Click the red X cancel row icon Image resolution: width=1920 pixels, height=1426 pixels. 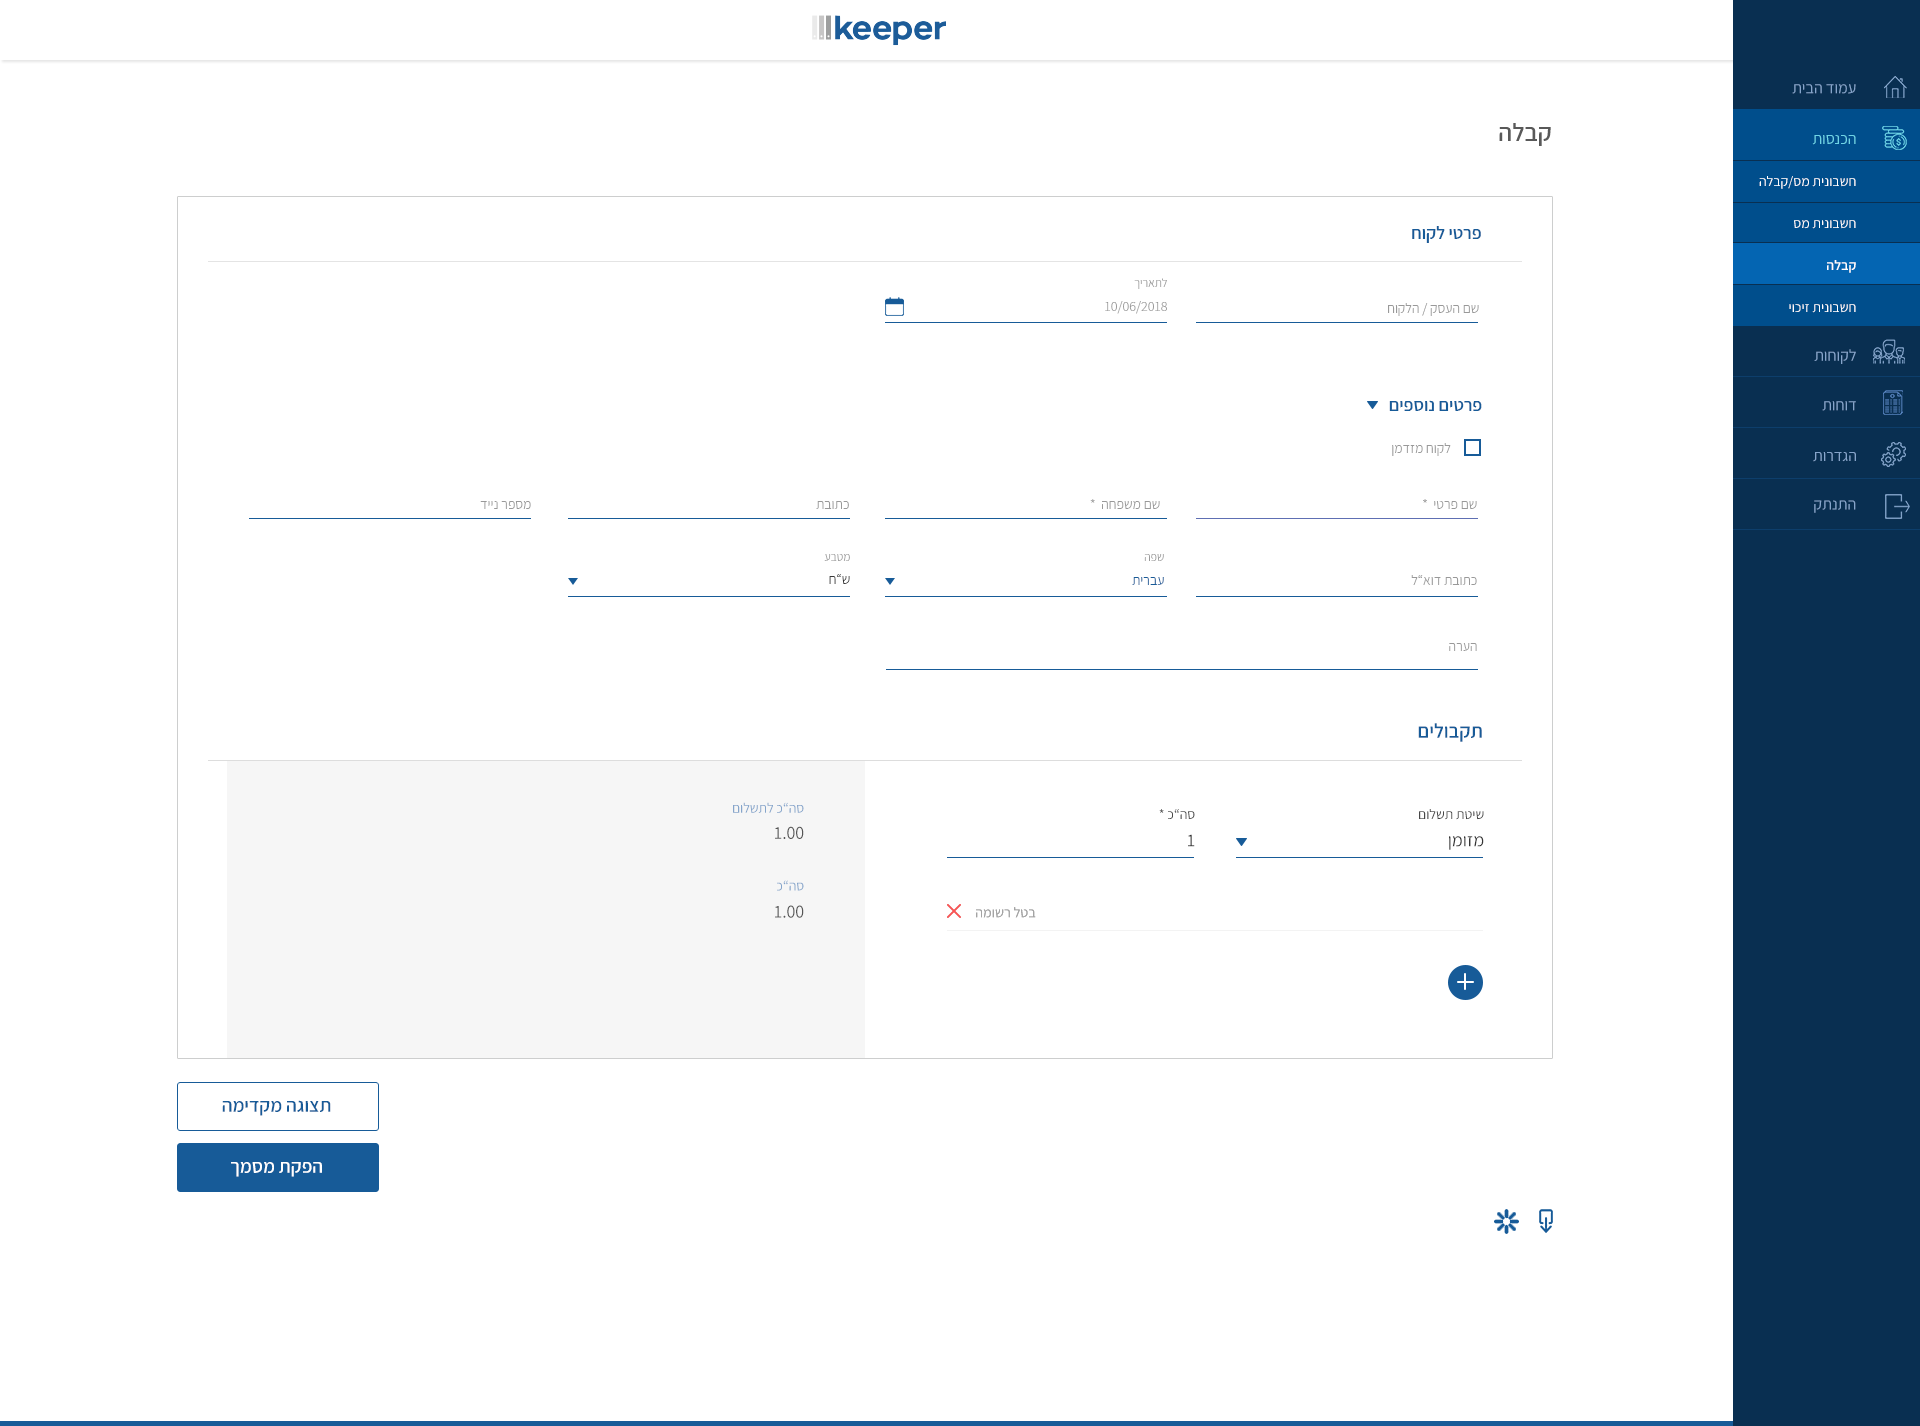click(954, 911)
